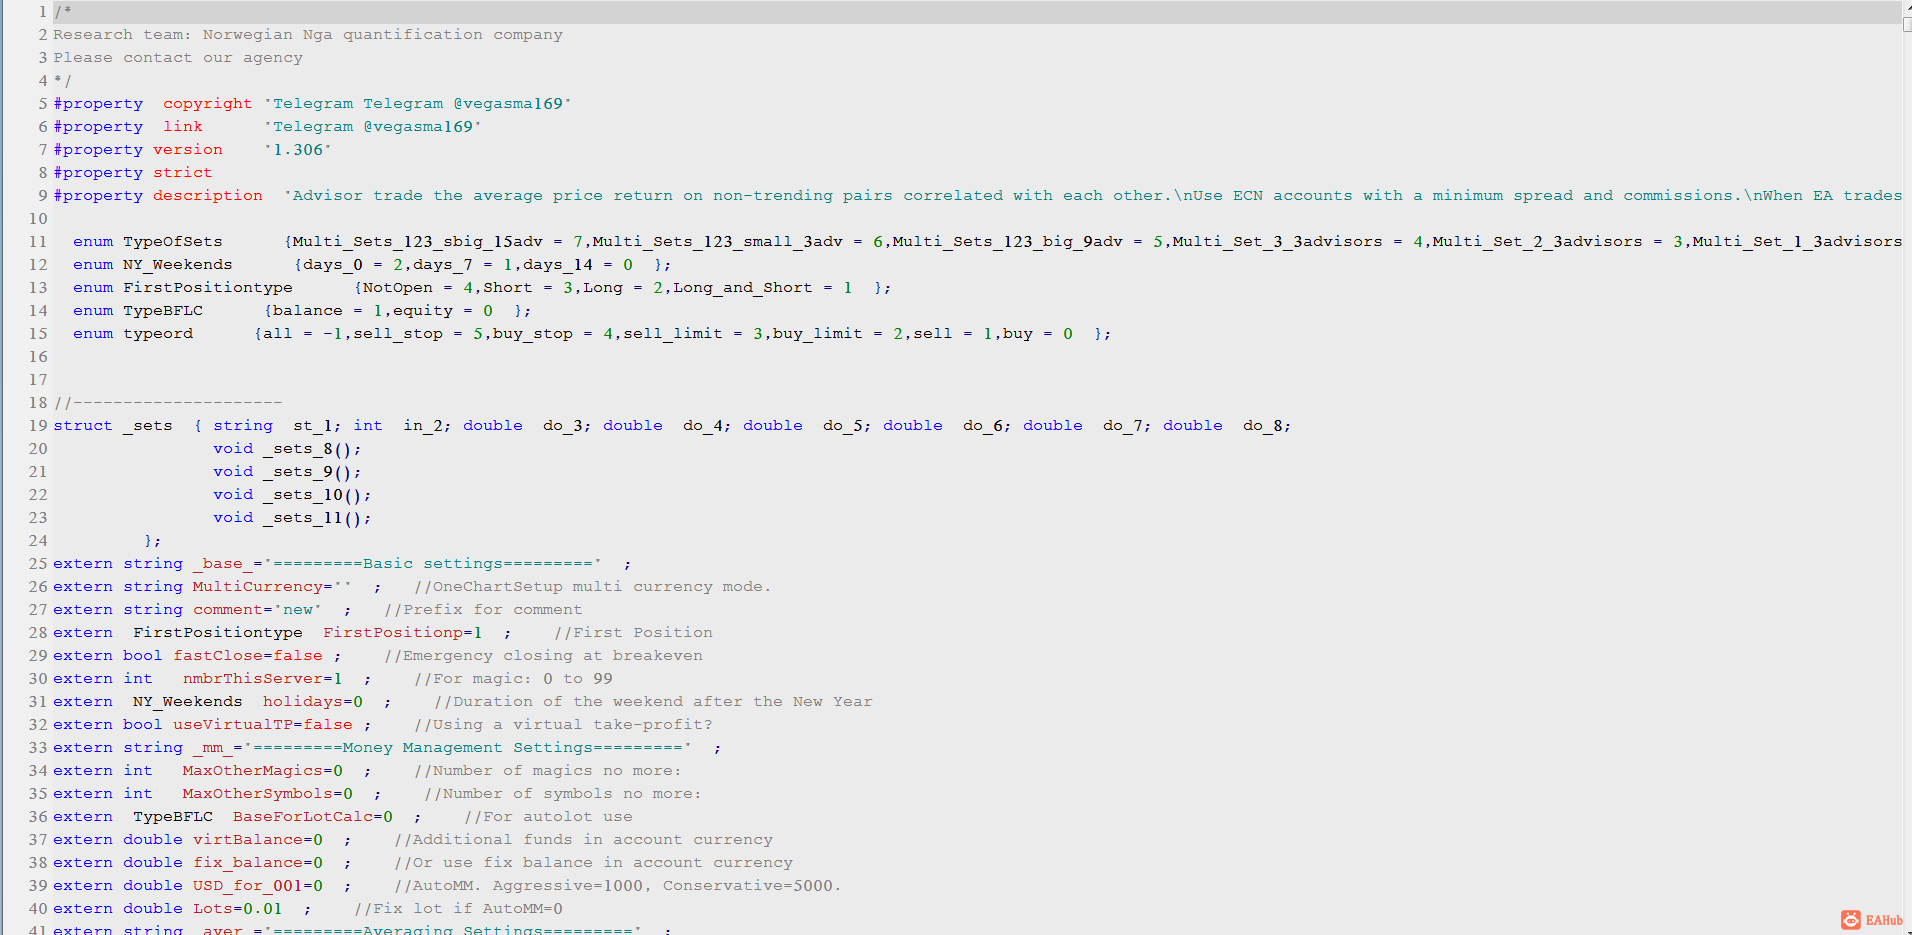Image resolution: width=1912 pixels, height=935 pixels.
Task: Click variable '_base_' on line 25
Action: [x=223, y=564]
